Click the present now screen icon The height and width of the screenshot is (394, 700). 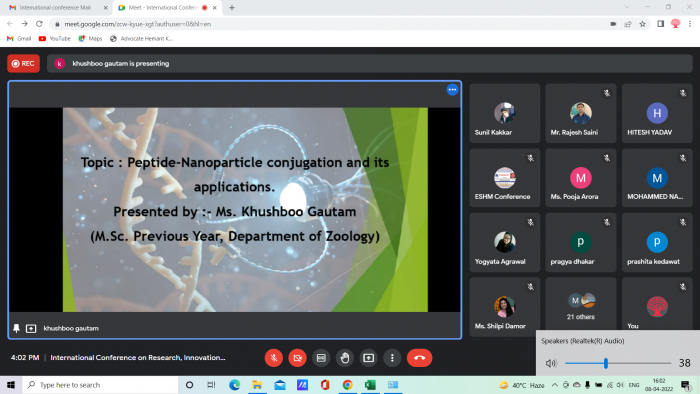[368, 358]
